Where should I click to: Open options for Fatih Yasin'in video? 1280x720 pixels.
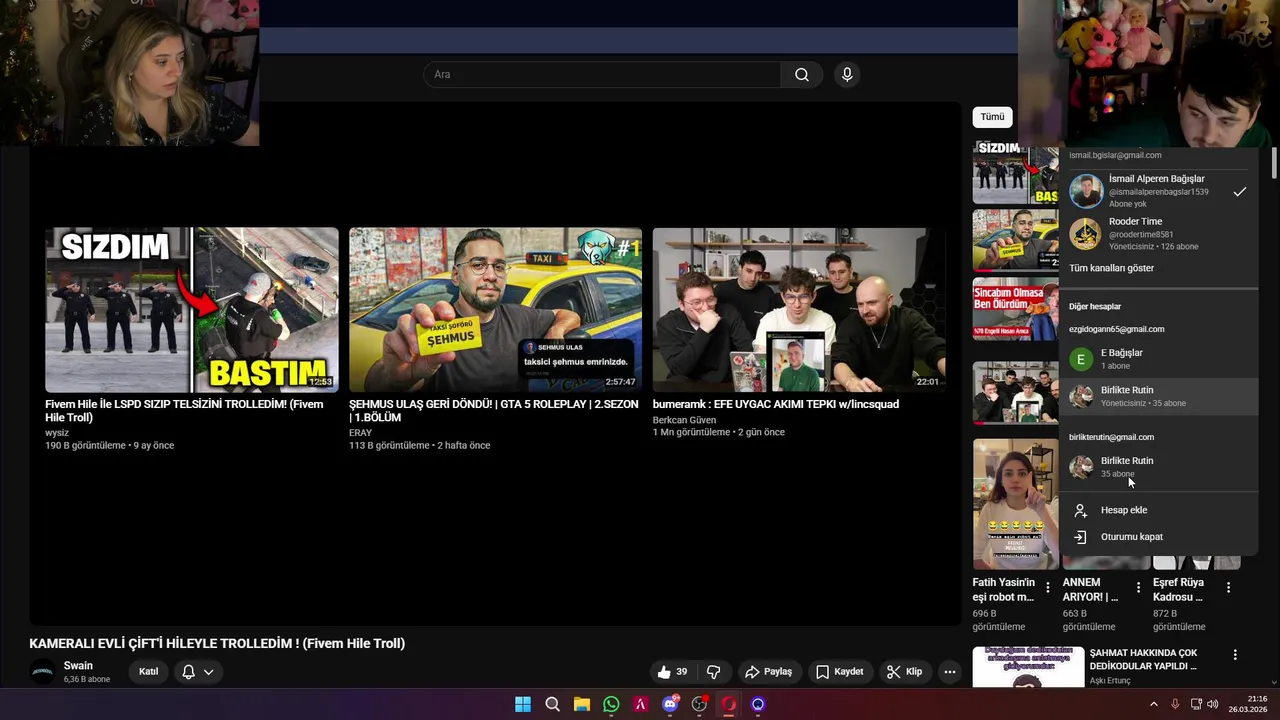tap(1047, 588)
